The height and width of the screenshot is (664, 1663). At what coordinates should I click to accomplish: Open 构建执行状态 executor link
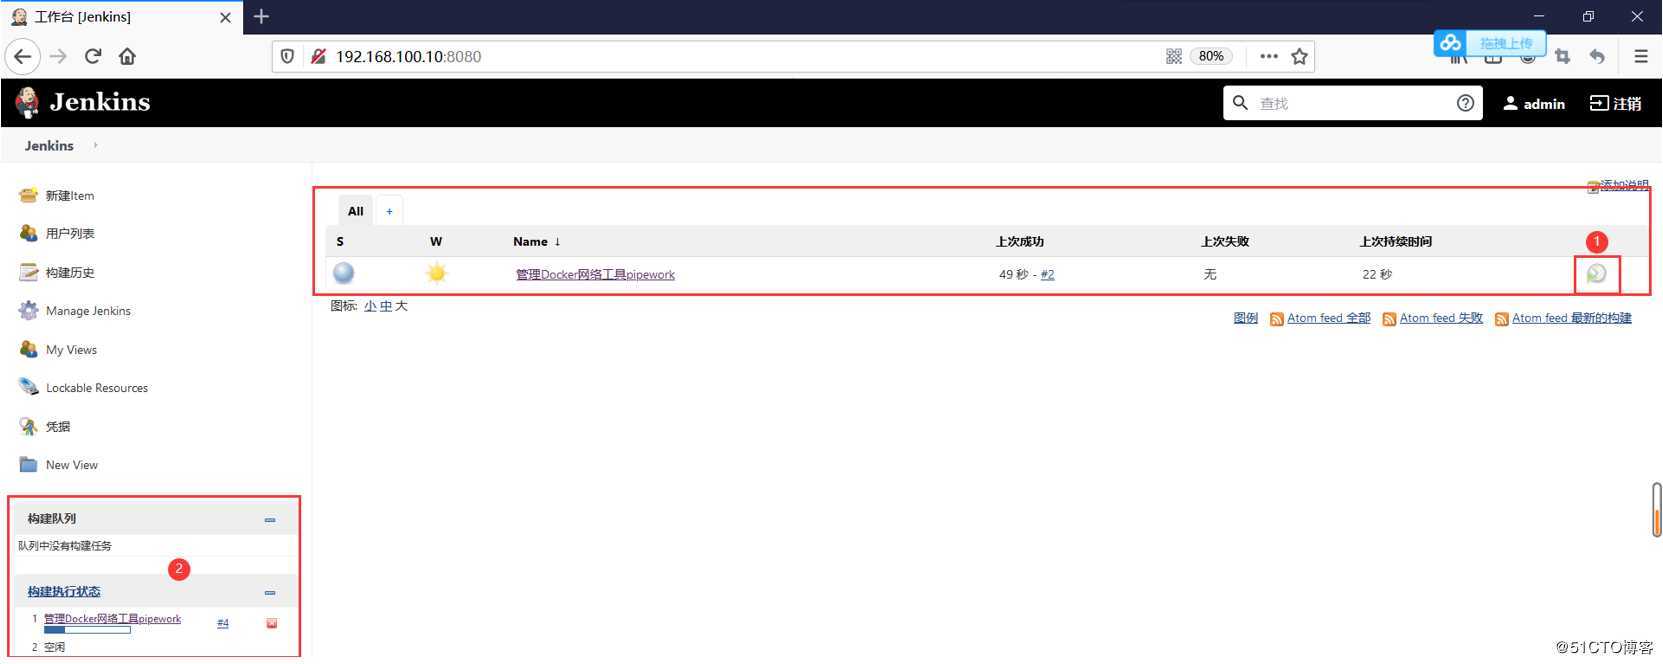(64, 592)
